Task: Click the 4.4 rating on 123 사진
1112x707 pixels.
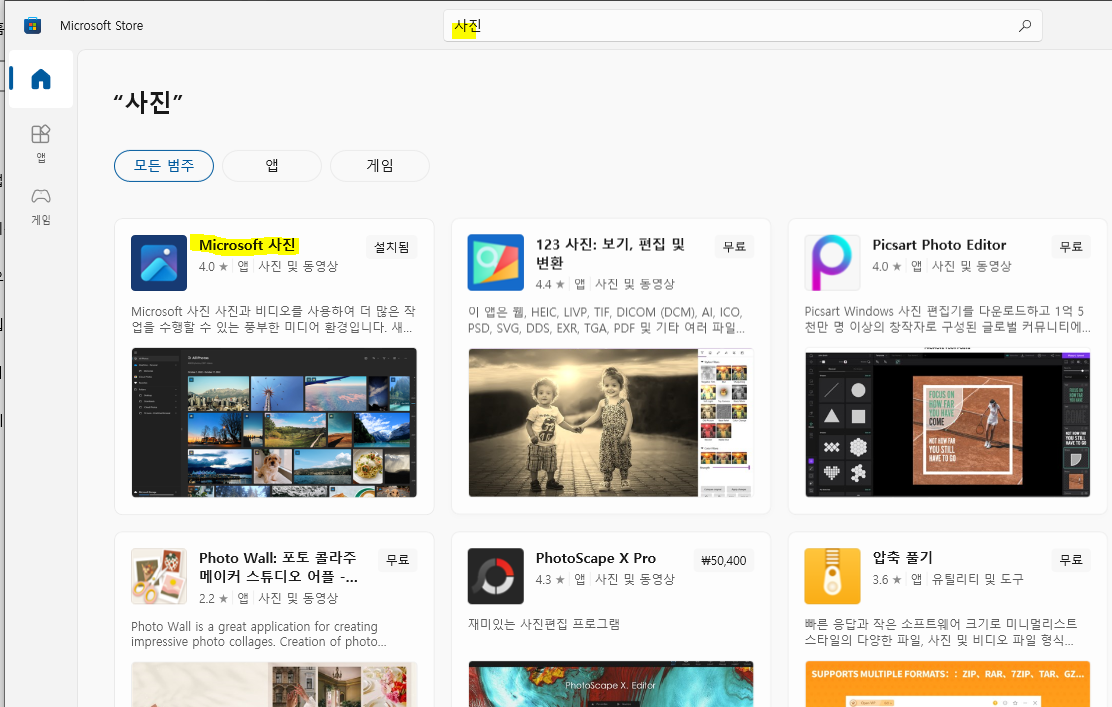Action: (550, 284)
